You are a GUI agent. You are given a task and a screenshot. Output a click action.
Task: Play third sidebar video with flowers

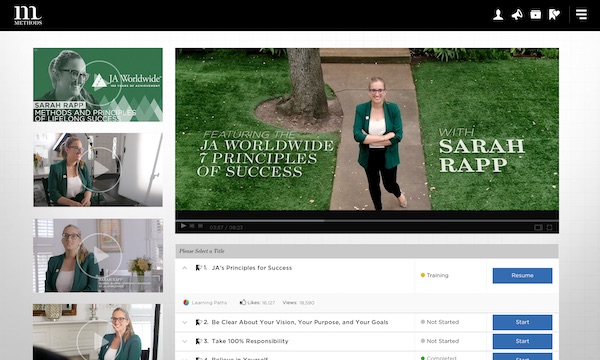click(x=98, y=256)
